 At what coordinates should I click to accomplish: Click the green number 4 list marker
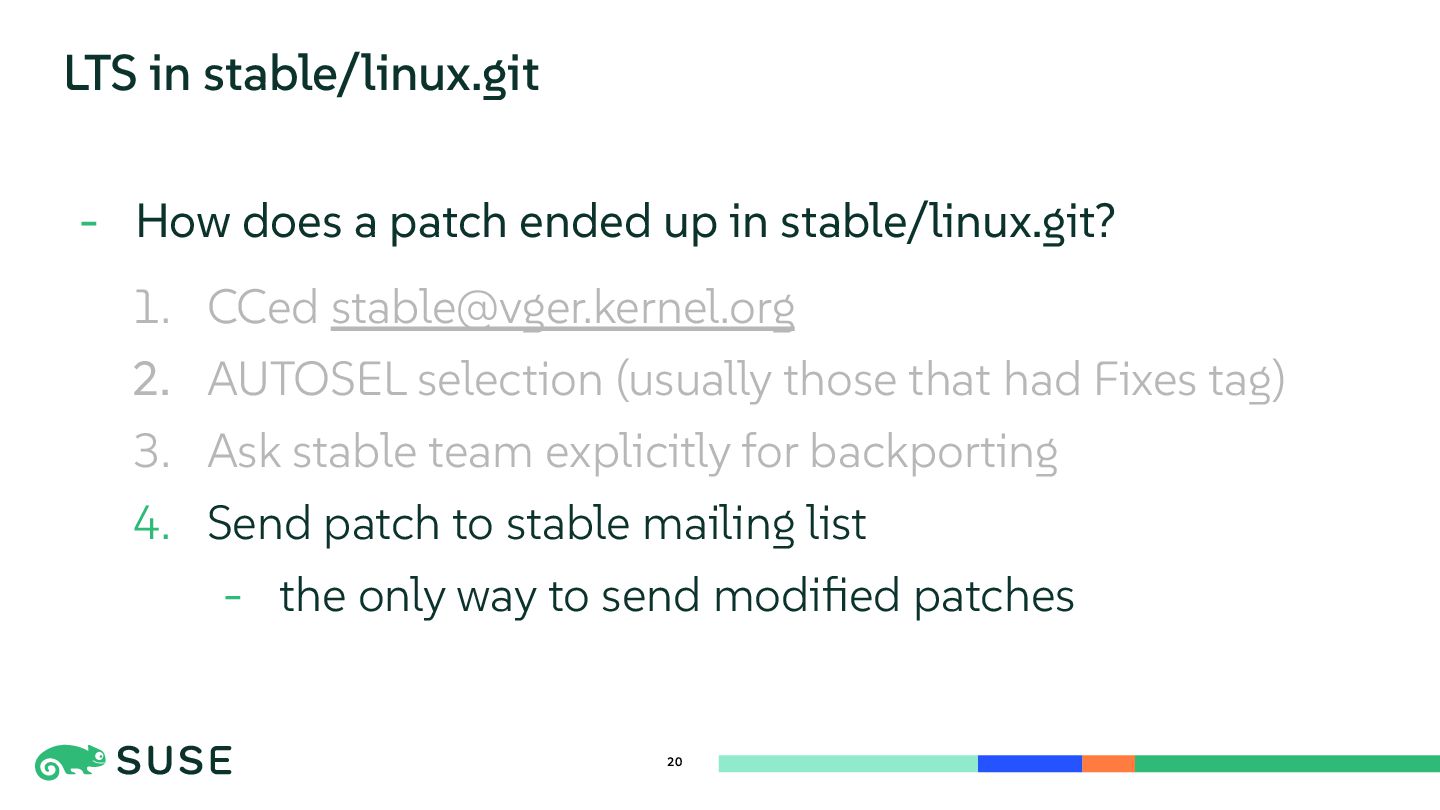pyautogui.click(x=152, y=524)
